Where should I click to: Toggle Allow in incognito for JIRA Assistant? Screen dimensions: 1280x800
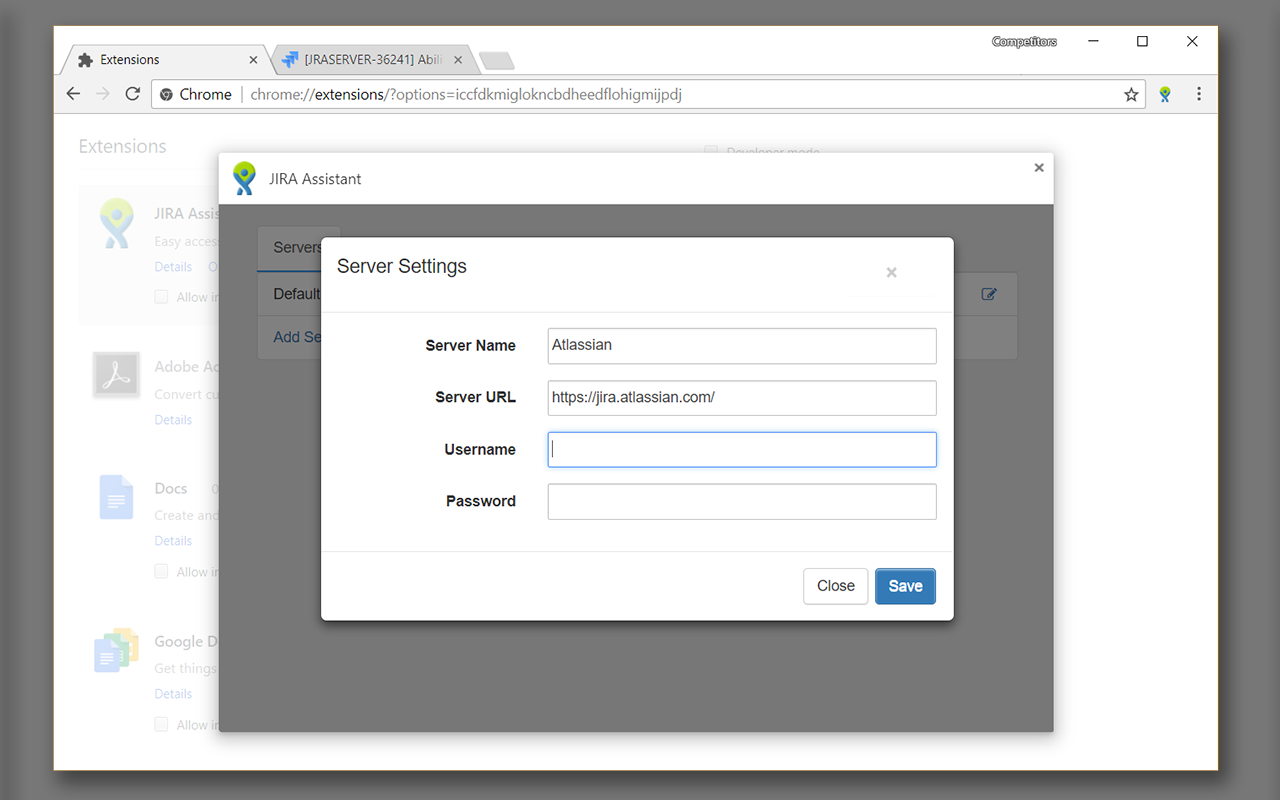pyautogui.click(x=161, y=297)
